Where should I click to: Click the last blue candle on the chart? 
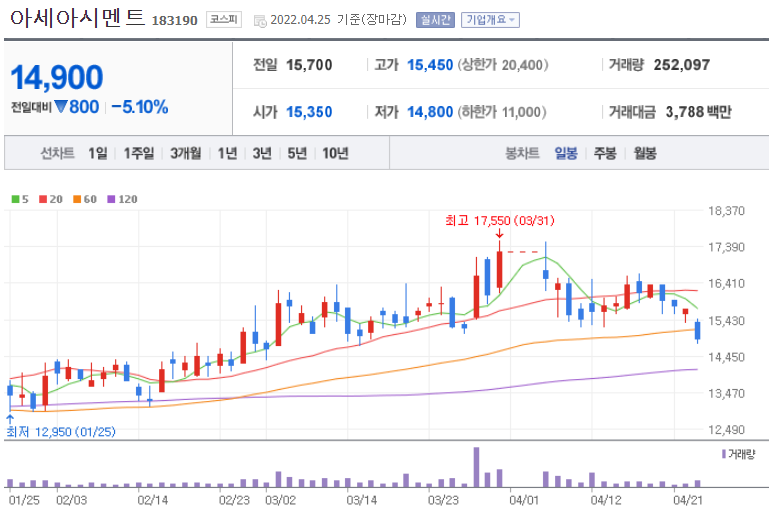click(x=697, y=330)
